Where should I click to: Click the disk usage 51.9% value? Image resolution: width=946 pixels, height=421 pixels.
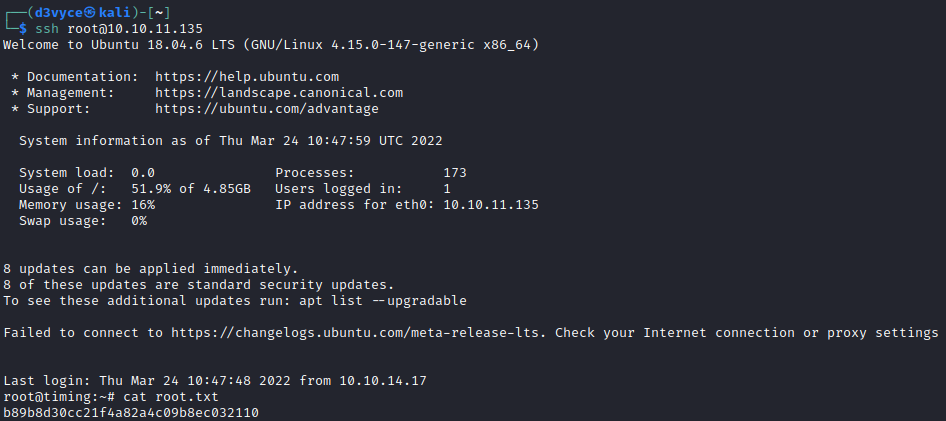(151, 189)
